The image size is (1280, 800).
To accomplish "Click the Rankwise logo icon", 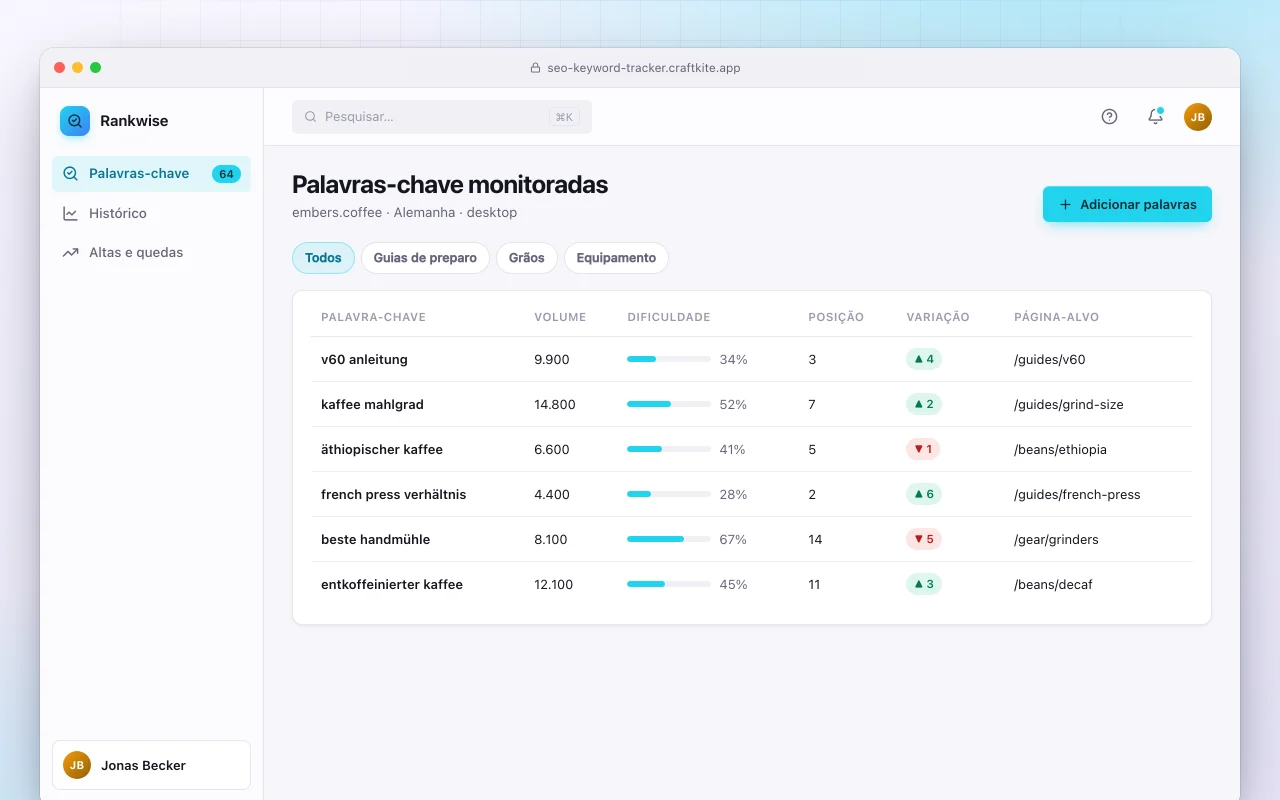I will coord(75,121).
